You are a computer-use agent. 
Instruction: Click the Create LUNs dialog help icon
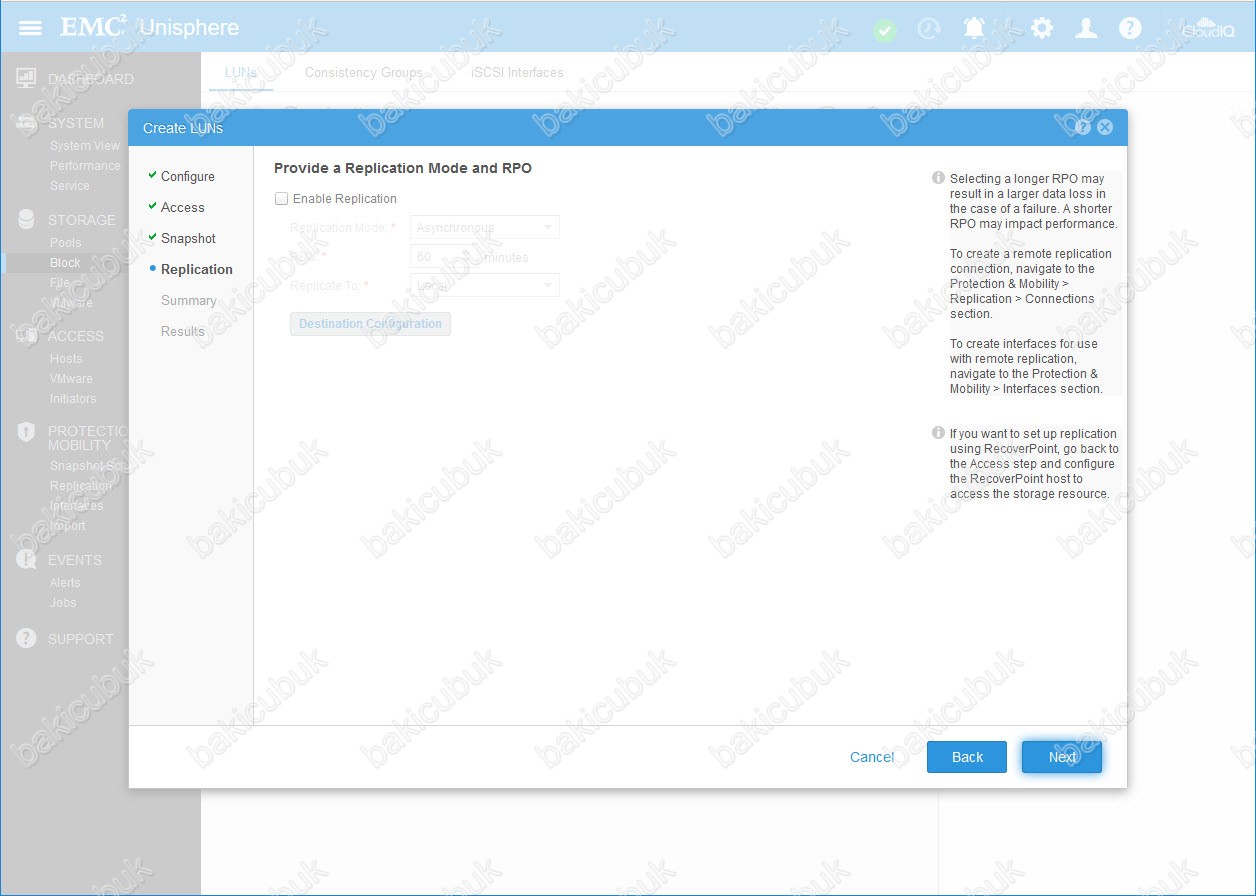1083,127
